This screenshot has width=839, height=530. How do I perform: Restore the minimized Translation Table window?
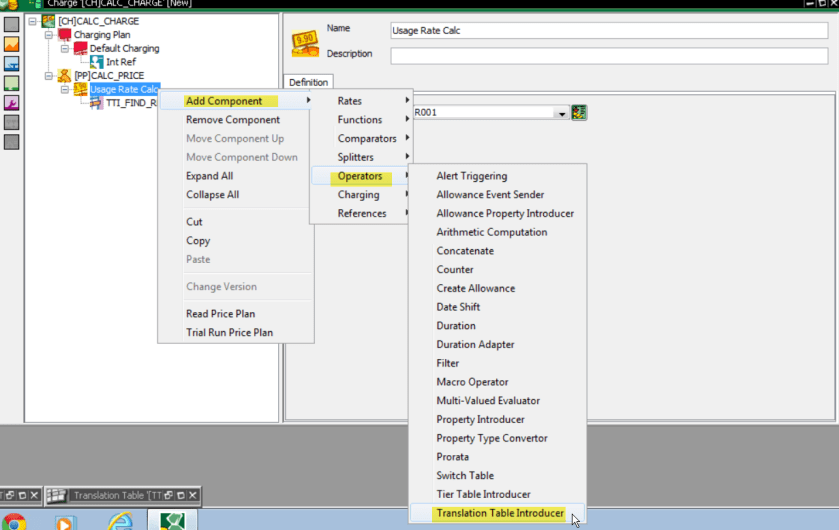tap(169, 495)
